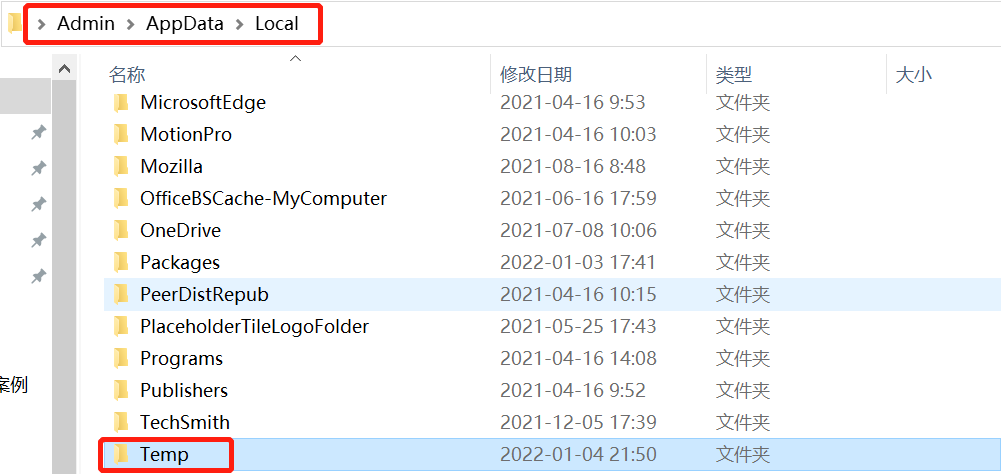The width and height of the screenshot is (1001, 474).
Task: Sort by 名称 column header
Action: click(x=127, y=75)
